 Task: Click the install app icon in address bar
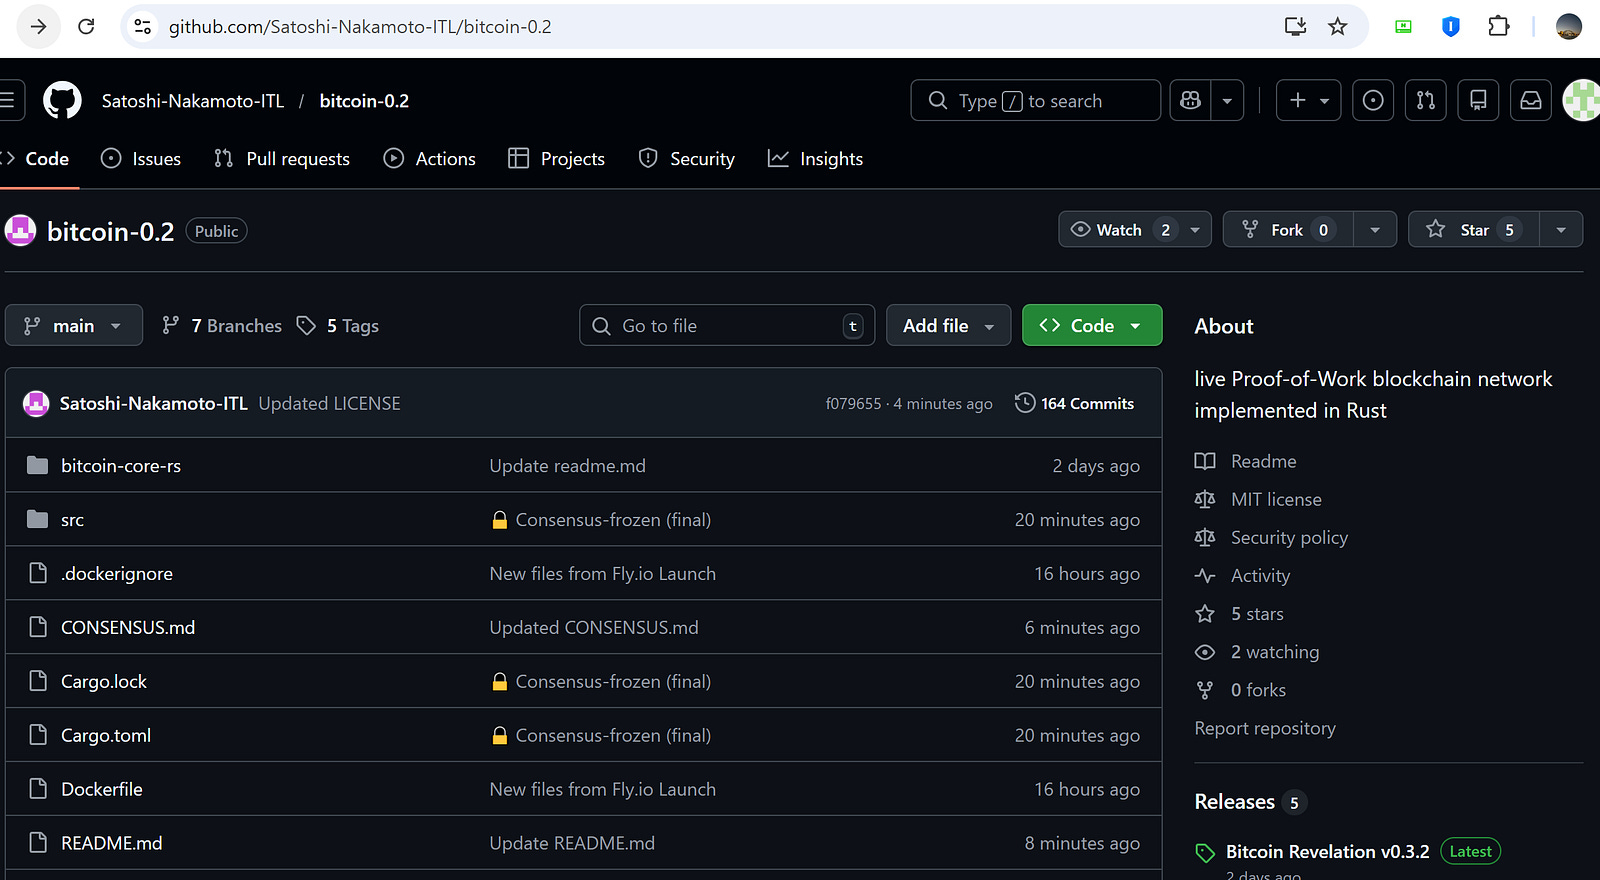[x=1295, y=27]
